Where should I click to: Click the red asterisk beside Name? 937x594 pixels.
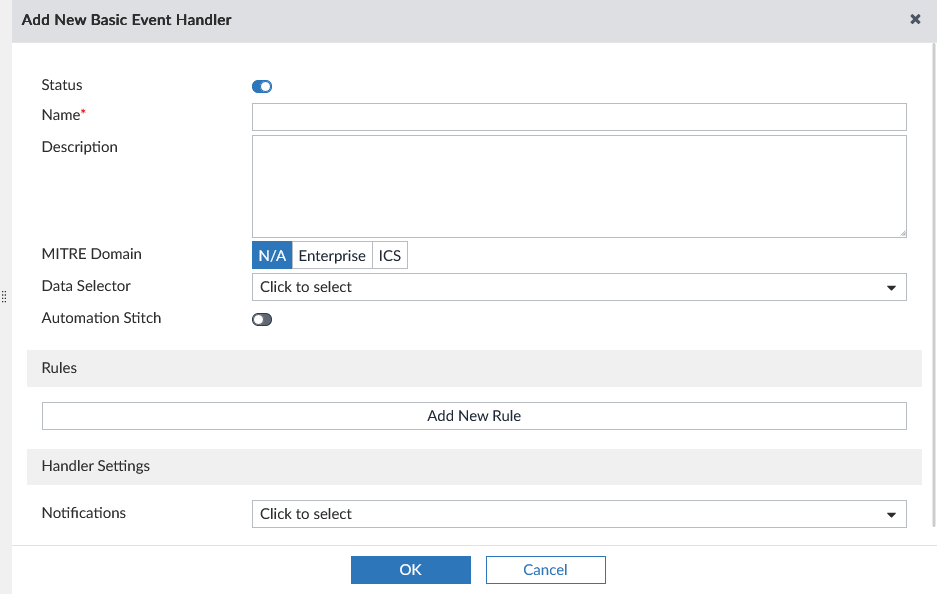pyautogui.click(x=83, y=110)
